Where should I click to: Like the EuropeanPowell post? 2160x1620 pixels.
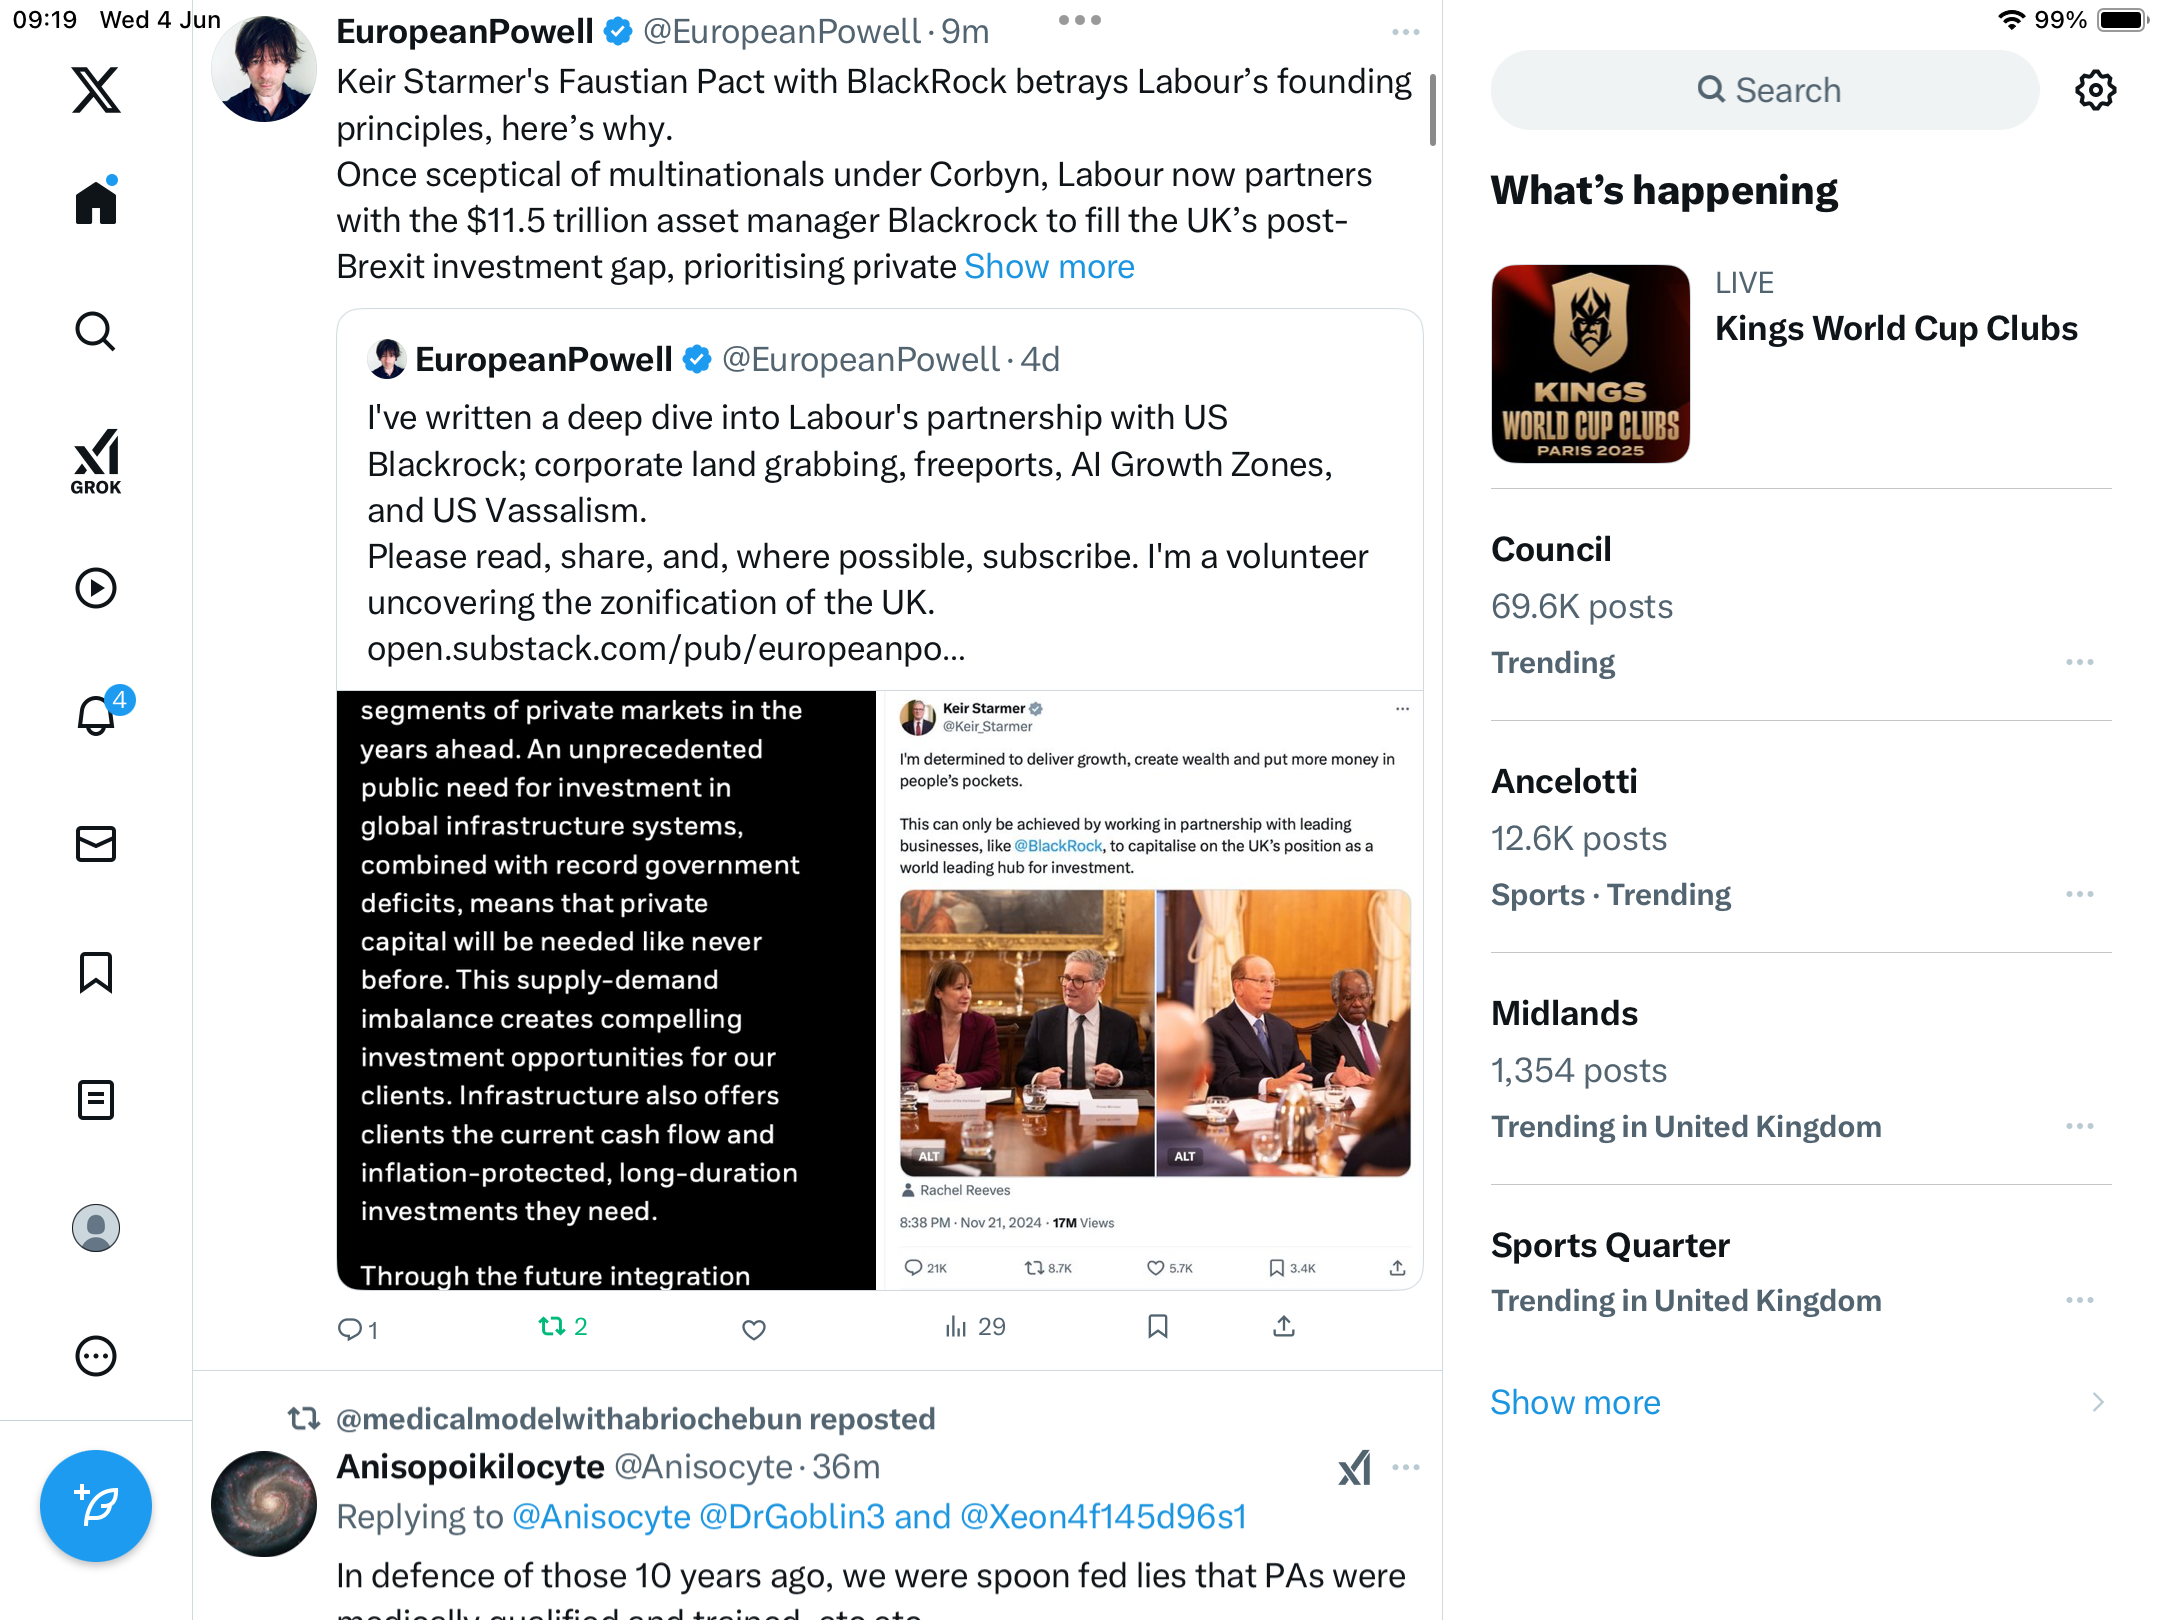[754, 1329]
